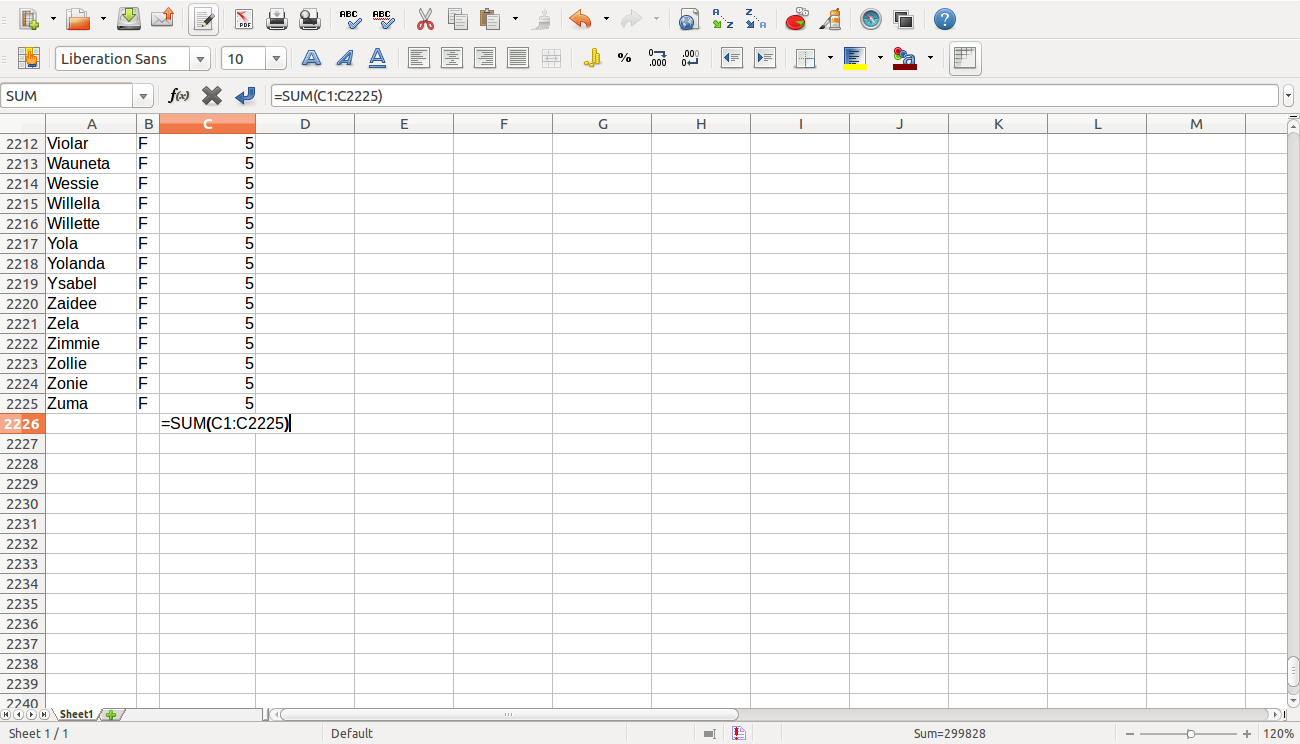Open the Function Wizard
The width and height of the screenshot is (1300, 744).
click(x=179, y=96)
